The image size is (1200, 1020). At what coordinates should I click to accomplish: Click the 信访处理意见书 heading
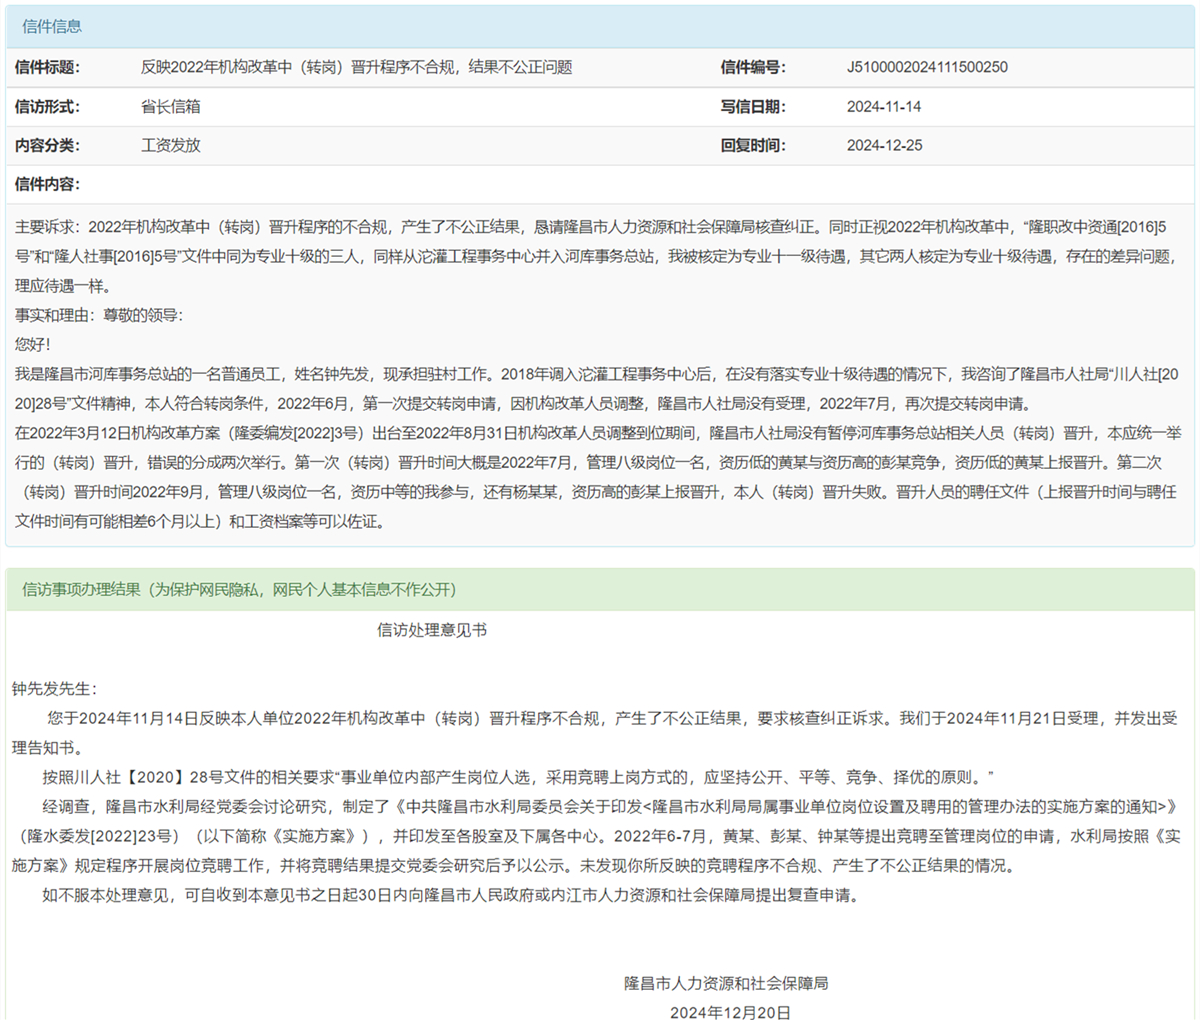pyautogui.click(x=432, y=630)
